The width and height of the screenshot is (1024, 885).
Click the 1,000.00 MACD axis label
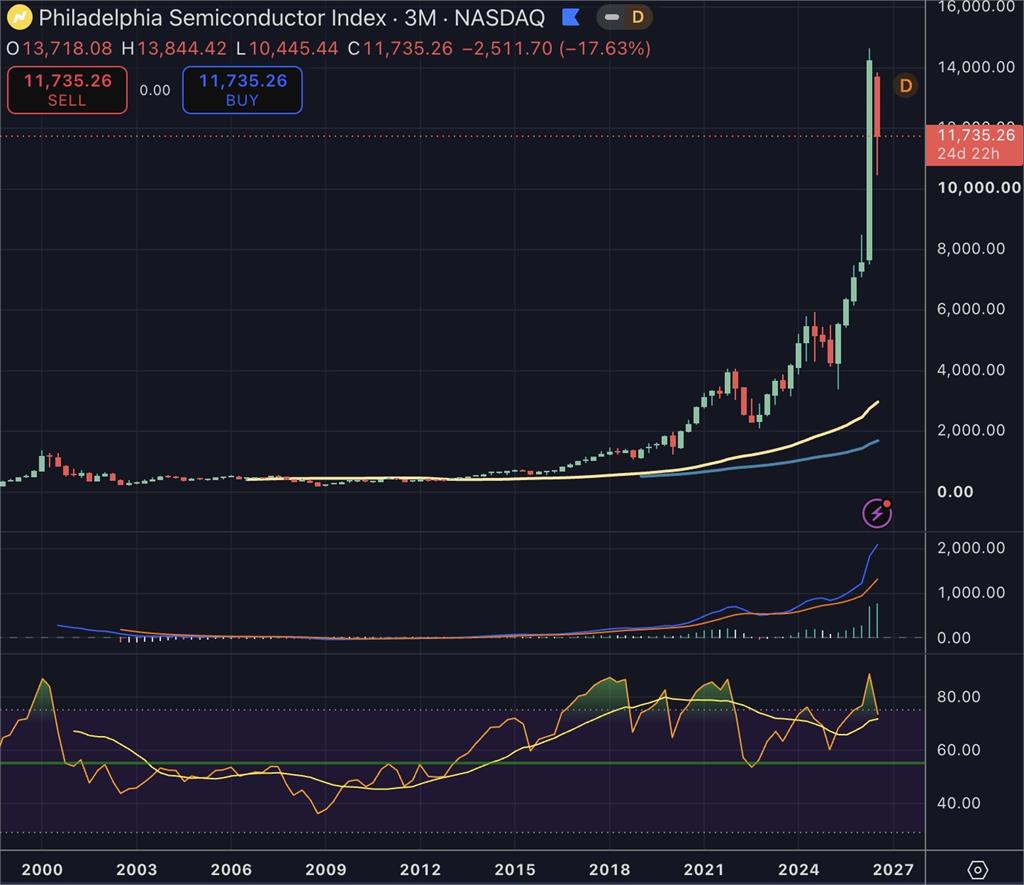tap(970, 592)
